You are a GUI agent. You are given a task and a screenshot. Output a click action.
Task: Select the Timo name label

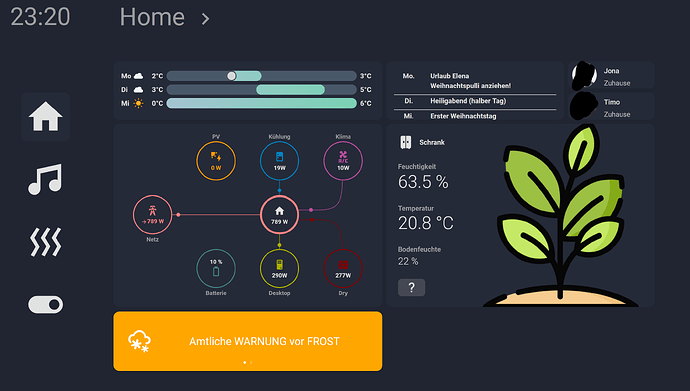612,102
